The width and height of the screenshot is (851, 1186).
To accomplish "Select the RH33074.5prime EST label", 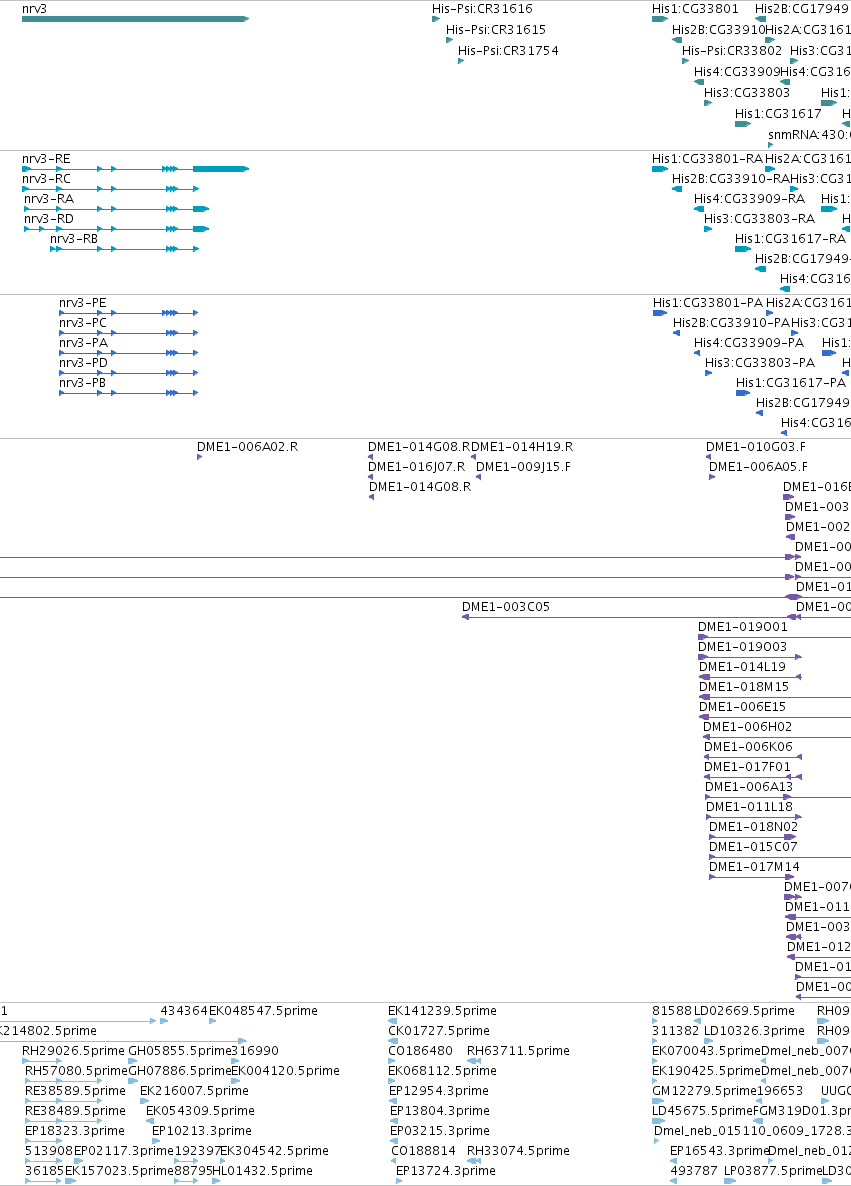I will pyautogui.click(x=518, y=1151).
